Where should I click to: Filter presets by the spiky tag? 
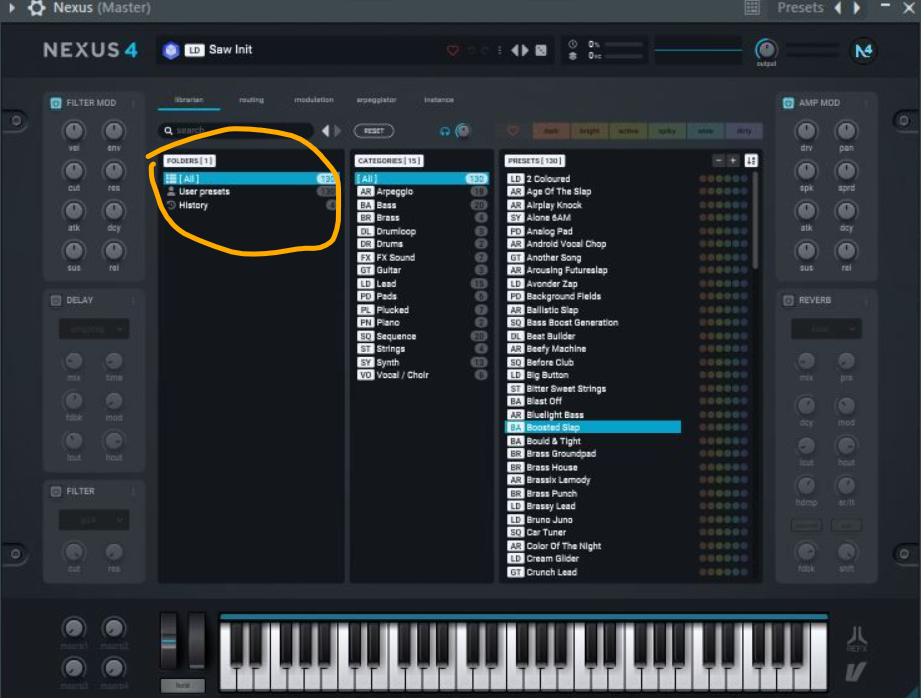667,131
